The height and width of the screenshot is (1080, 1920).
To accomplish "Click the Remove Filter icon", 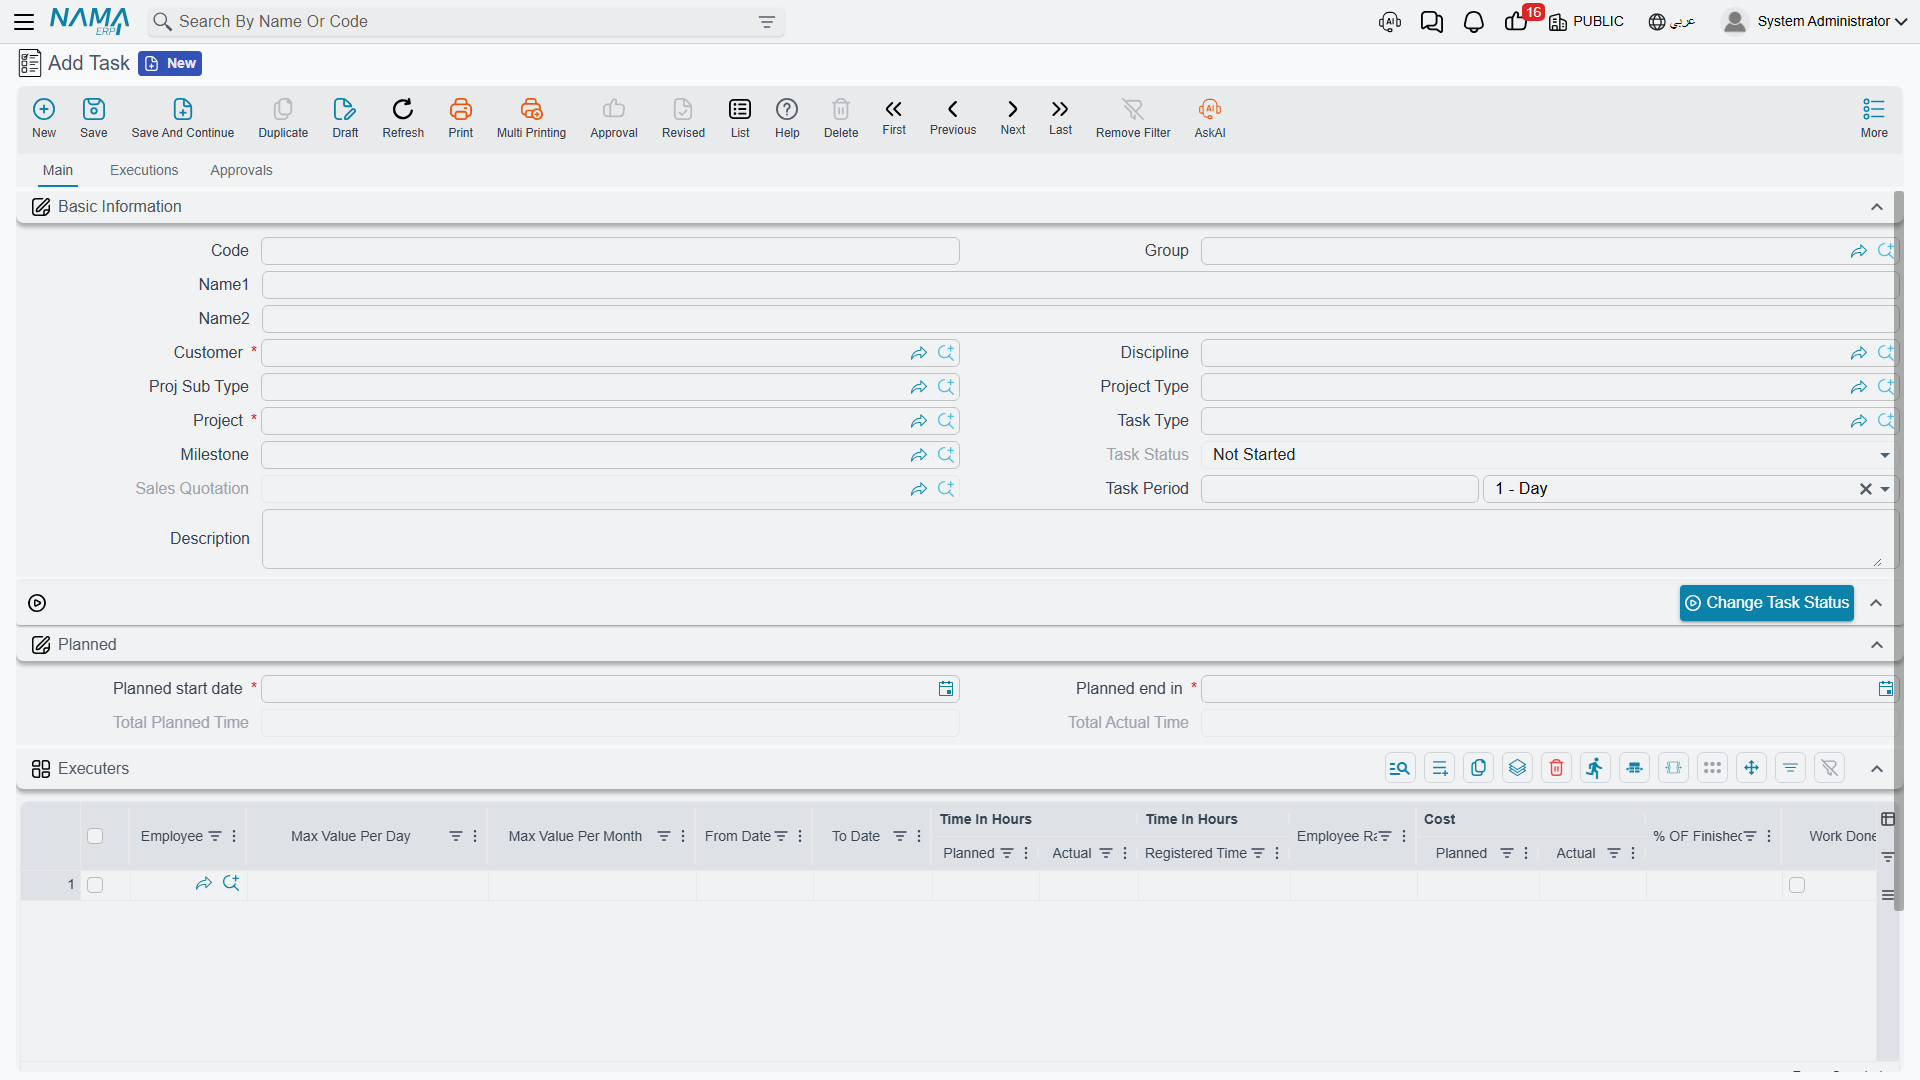I will (1133, 109).
